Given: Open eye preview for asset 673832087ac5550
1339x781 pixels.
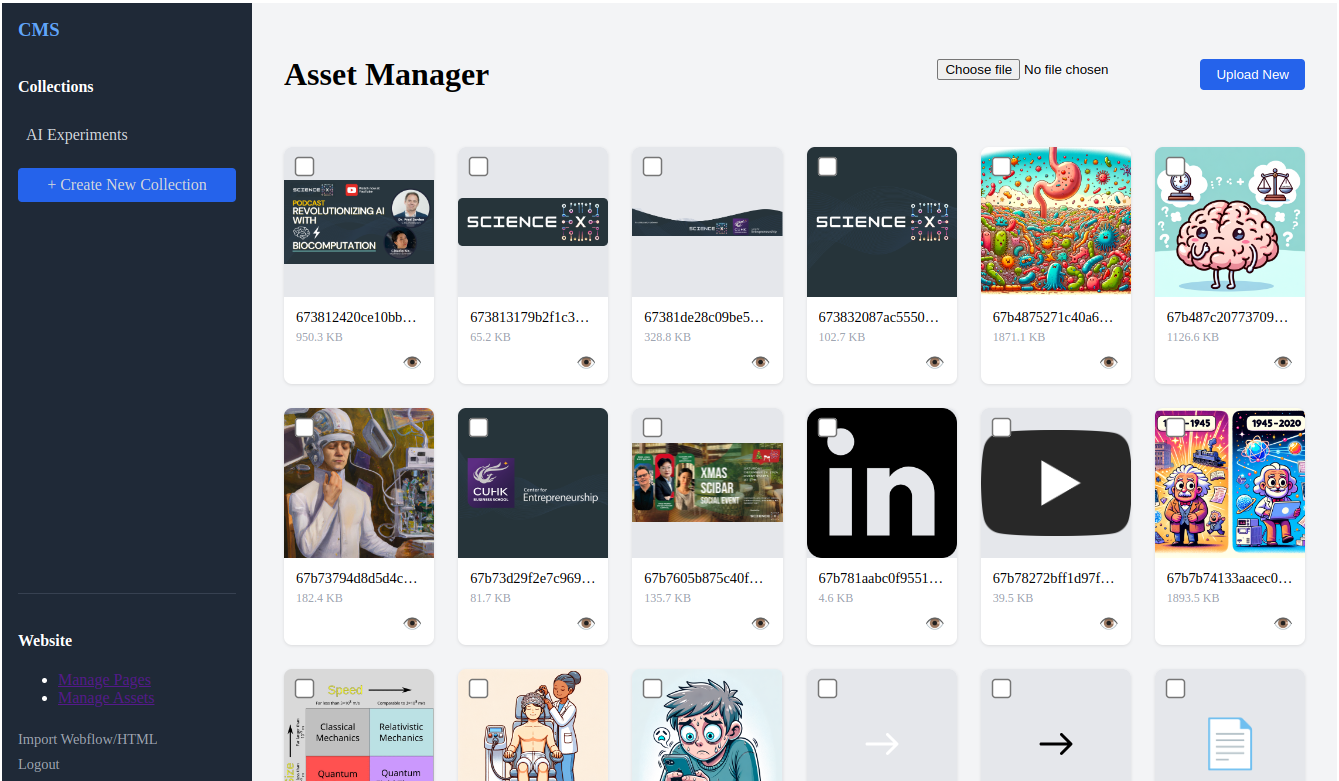Looking at the screenshot, I should (x=935, y=362).
